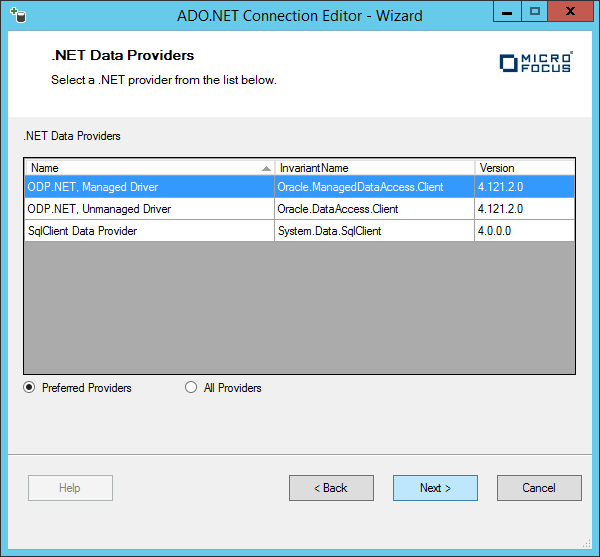The width and height of the screenshot is (600, 557).
Task: Sort by the Version column header
Action: (x=525, y=168)
